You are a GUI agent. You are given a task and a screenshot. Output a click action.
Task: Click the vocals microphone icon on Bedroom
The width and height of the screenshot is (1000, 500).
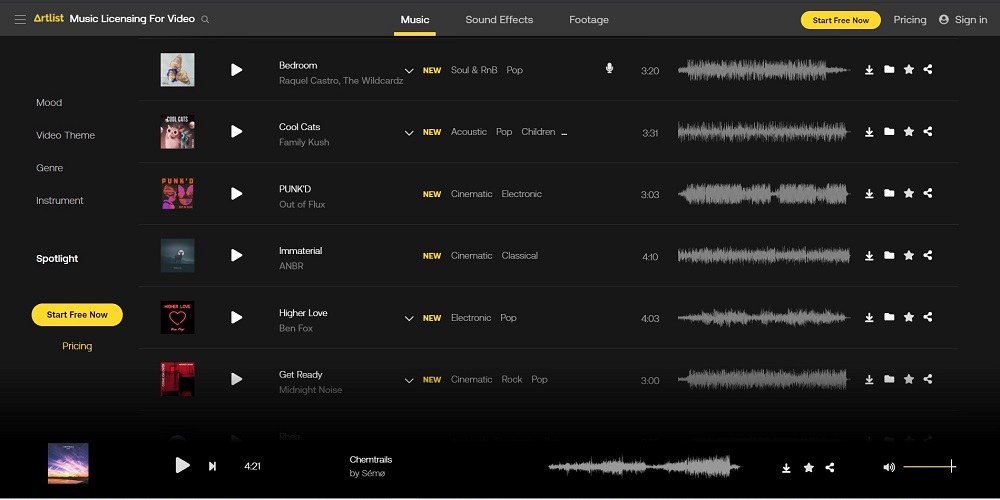pyautogui.click(x=609, y=68)
